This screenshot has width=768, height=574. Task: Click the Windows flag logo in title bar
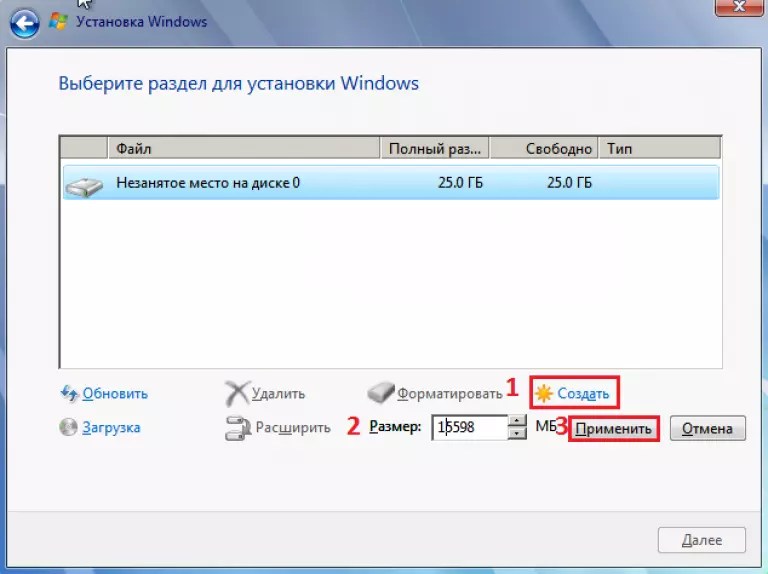tap(58, 22)
